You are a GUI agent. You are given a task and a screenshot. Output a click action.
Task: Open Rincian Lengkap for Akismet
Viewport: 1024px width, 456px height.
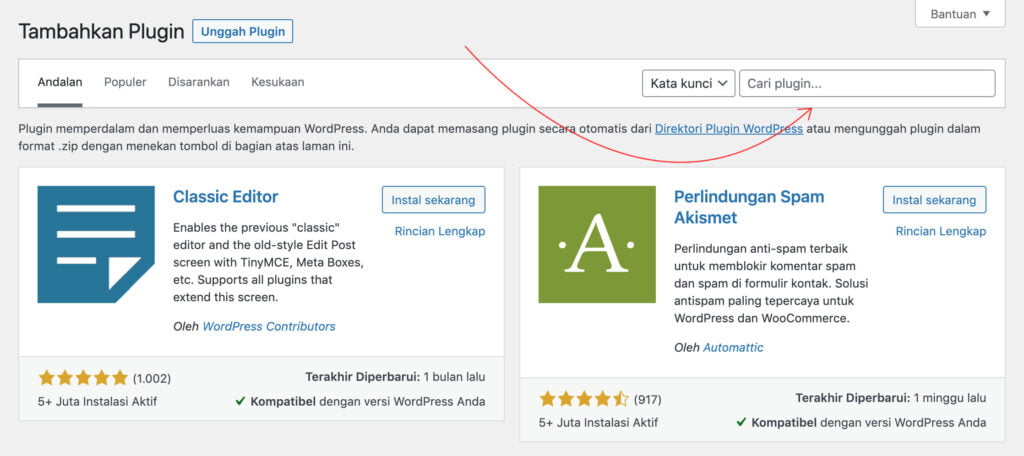point(941,231)
